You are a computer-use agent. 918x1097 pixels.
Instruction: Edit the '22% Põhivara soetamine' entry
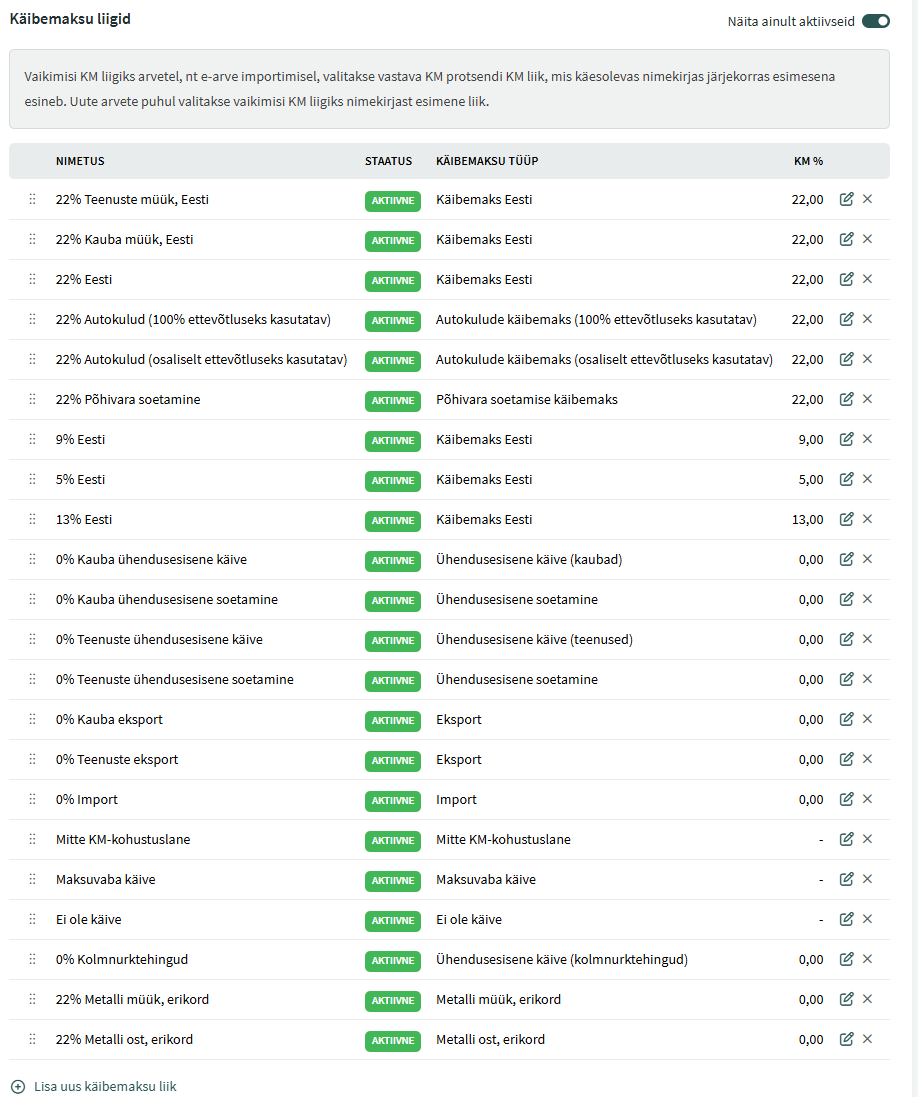click(846, 399)
